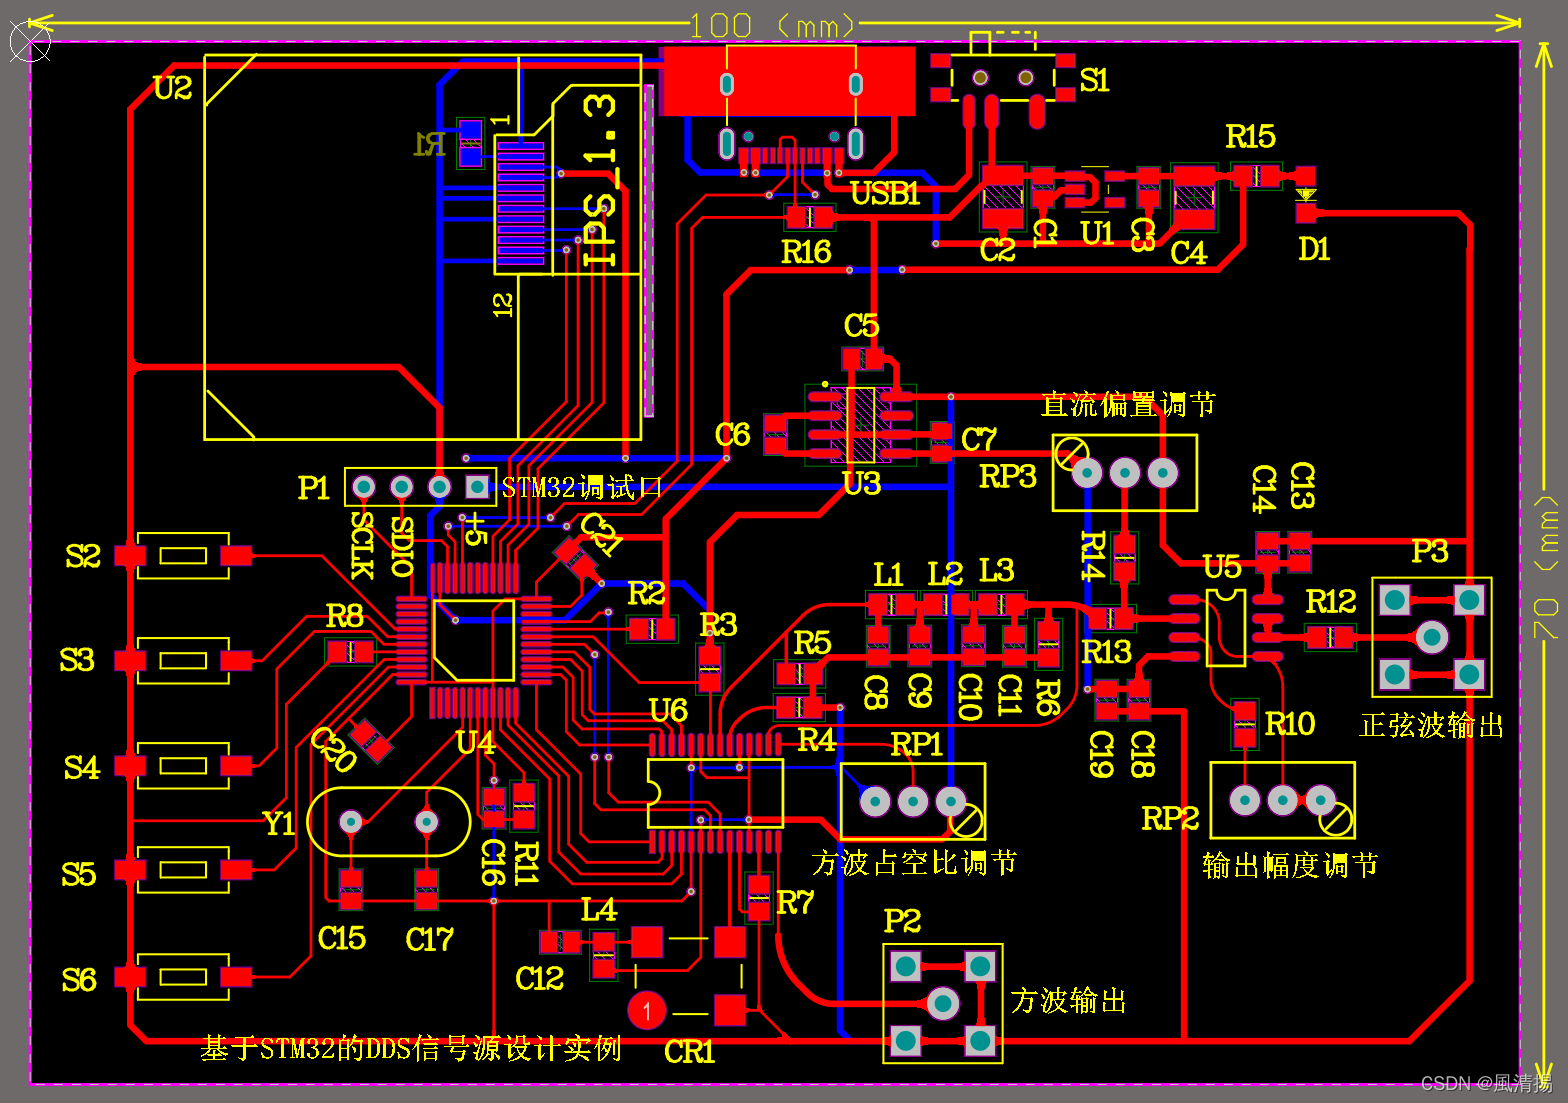The height and width of the screenshot is (1103, 1568).
Task: Select the S4 designator label
Action: click(82, 768)
